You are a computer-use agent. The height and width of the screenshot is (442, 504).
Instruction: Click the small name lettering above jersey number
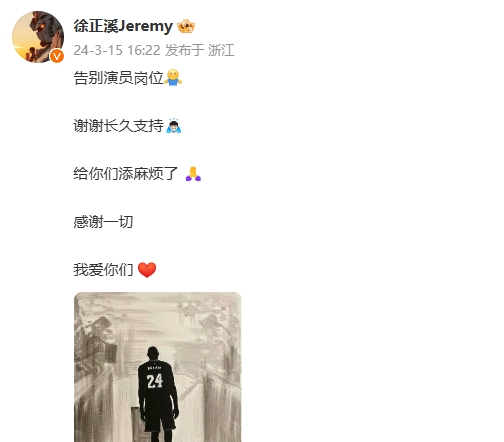(154, 368)
